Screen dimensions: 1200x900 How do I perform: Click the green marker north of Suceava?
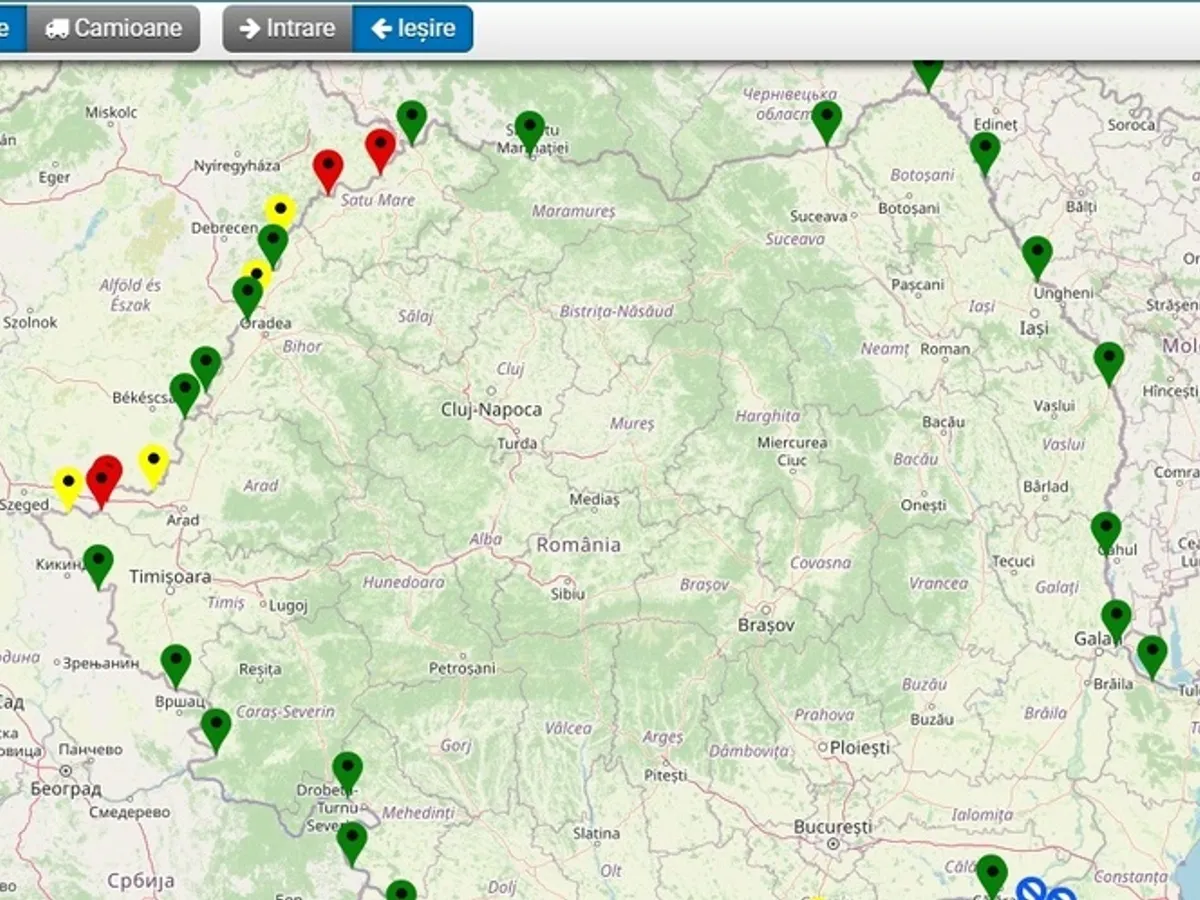(826, 120)
